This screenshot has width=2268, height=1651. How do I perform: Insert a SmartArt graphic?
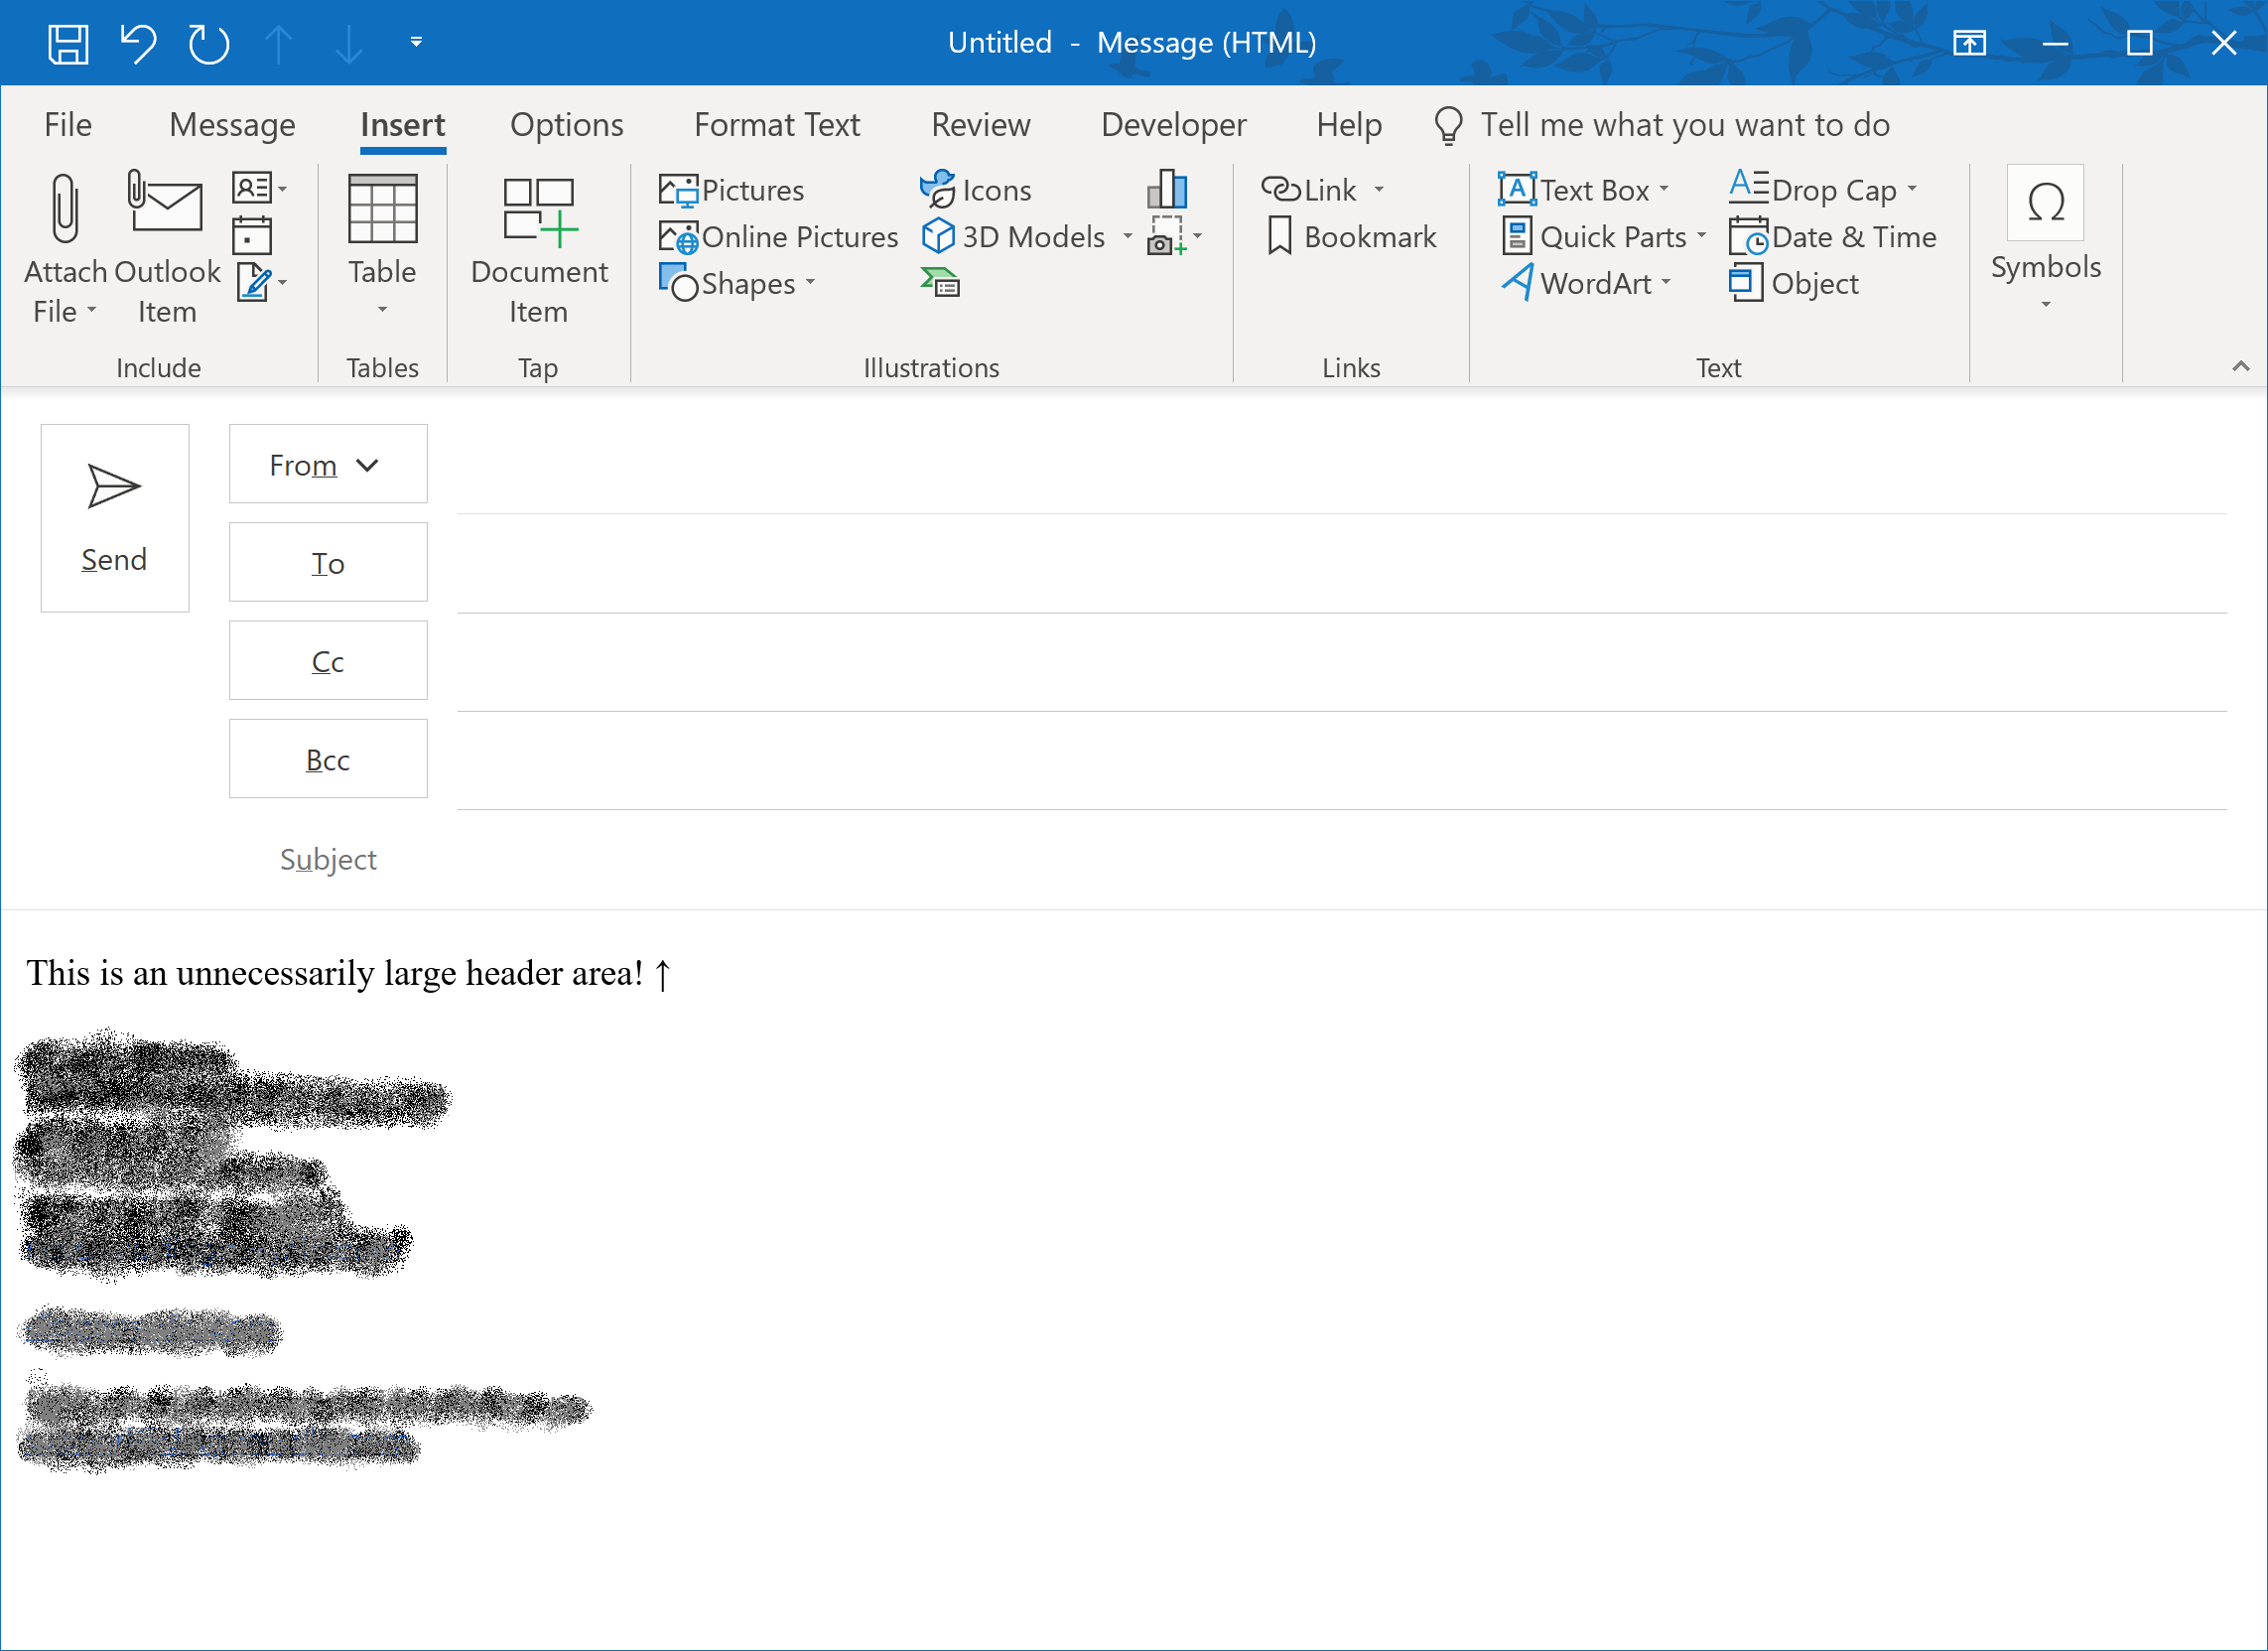point(939,284)
